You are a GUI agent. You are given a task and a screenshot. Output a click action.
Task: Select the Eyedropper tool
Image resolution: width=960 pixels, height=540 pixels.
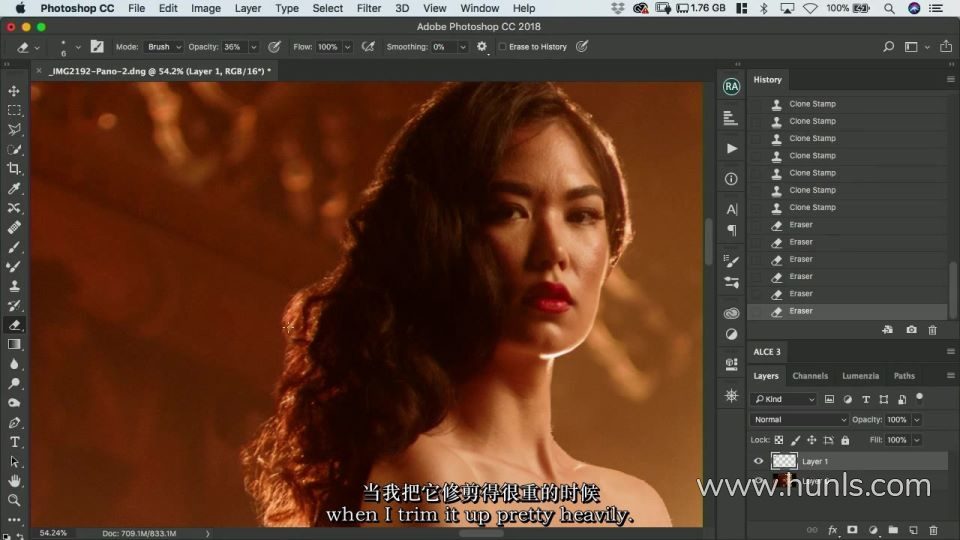pyautogui.click(x=14, y=189)
